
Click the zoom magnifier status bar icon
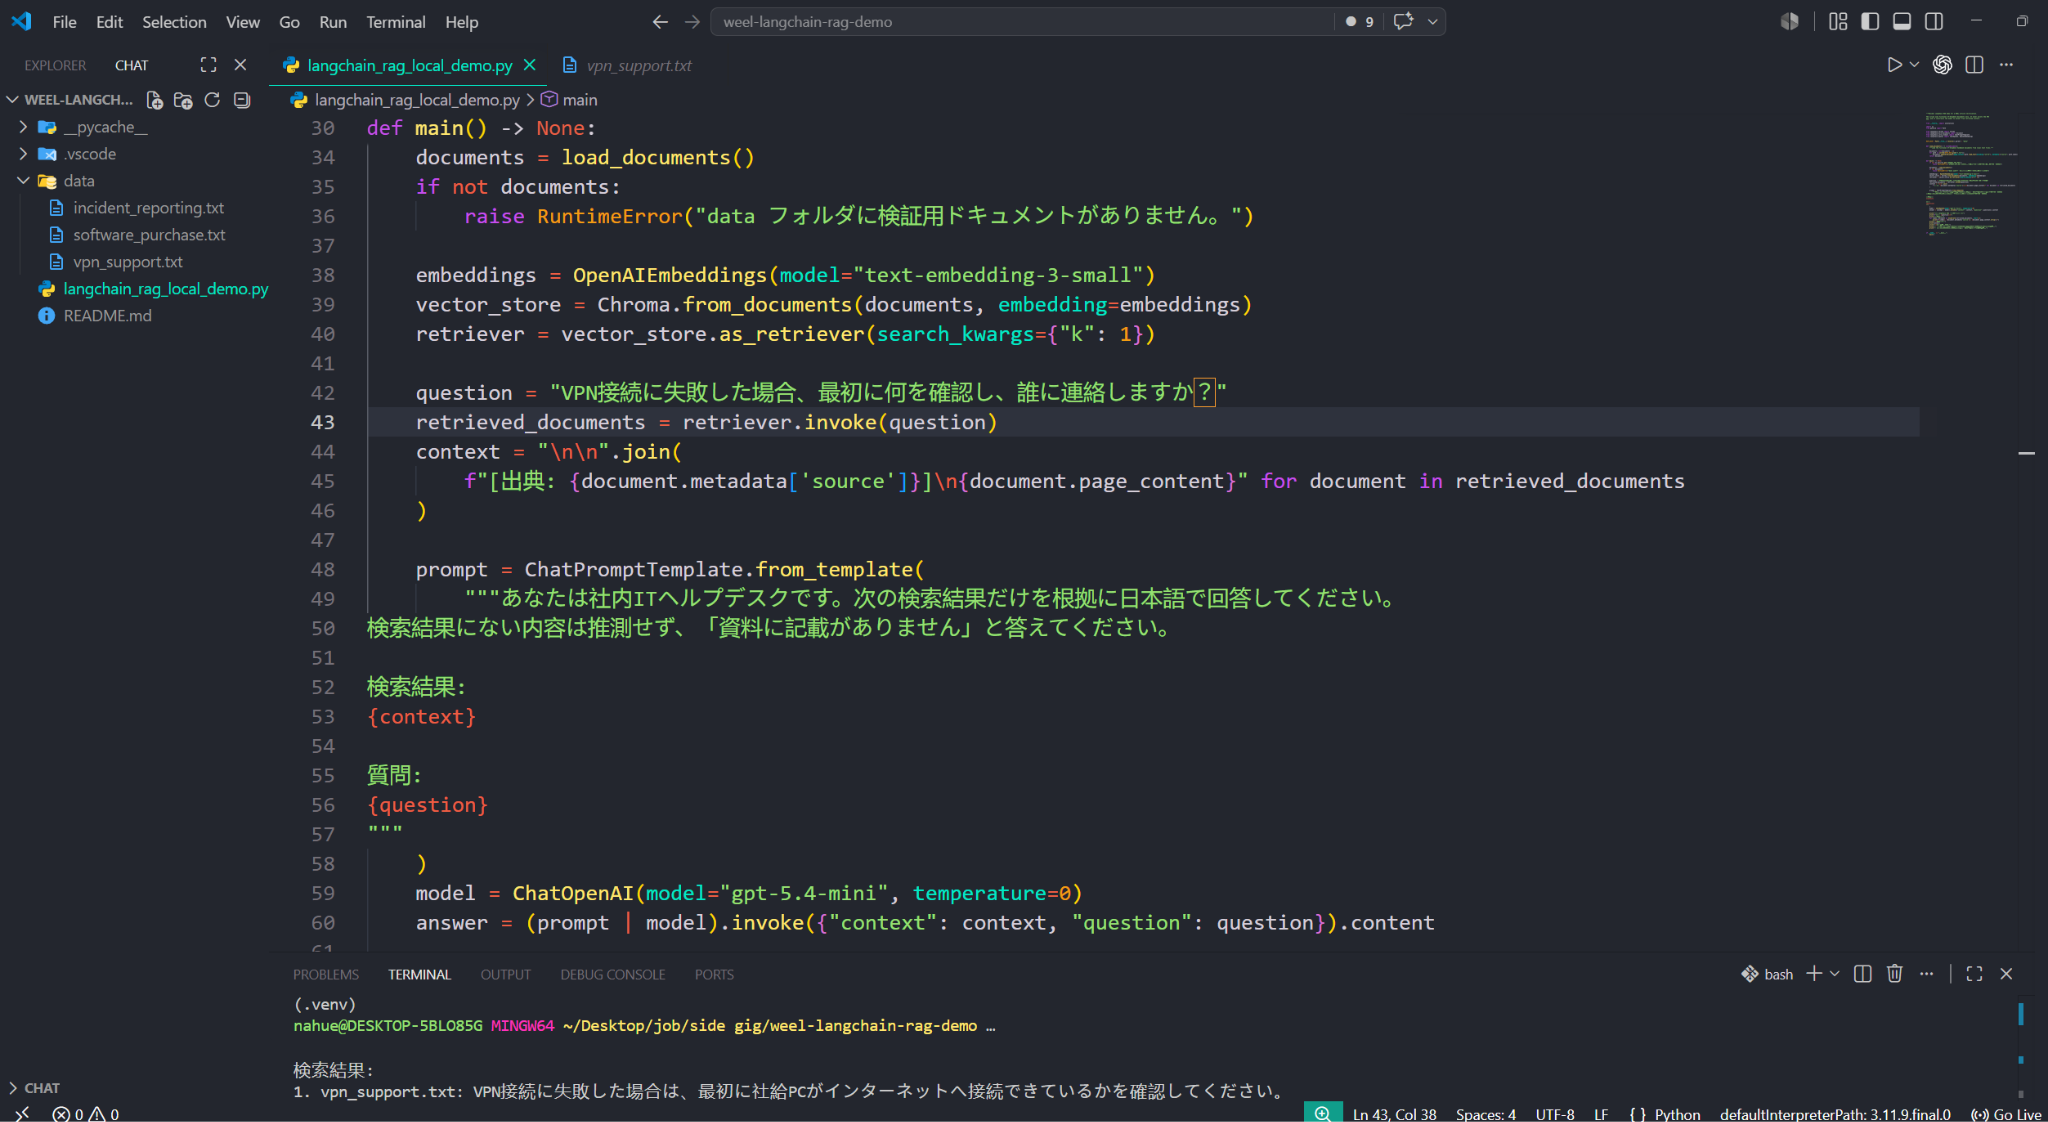point(1323,1113)
